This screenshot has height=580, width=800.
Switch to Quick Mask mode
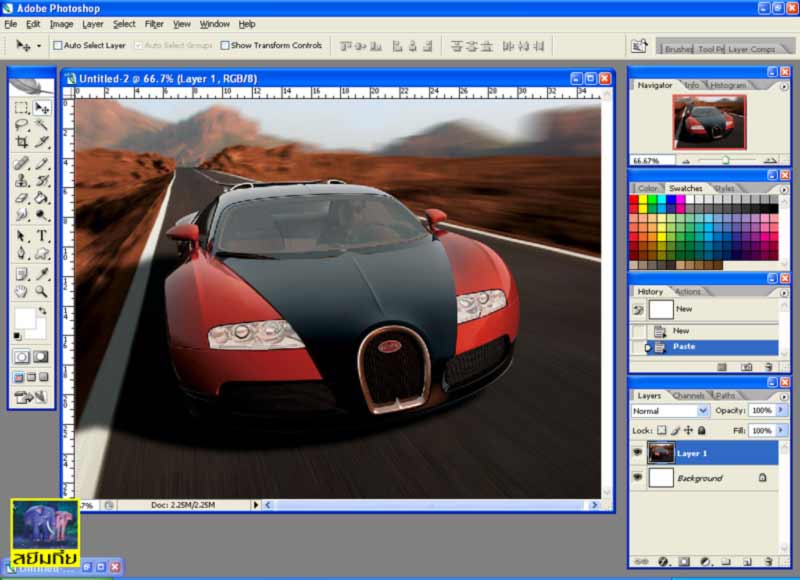pos(41,357)
